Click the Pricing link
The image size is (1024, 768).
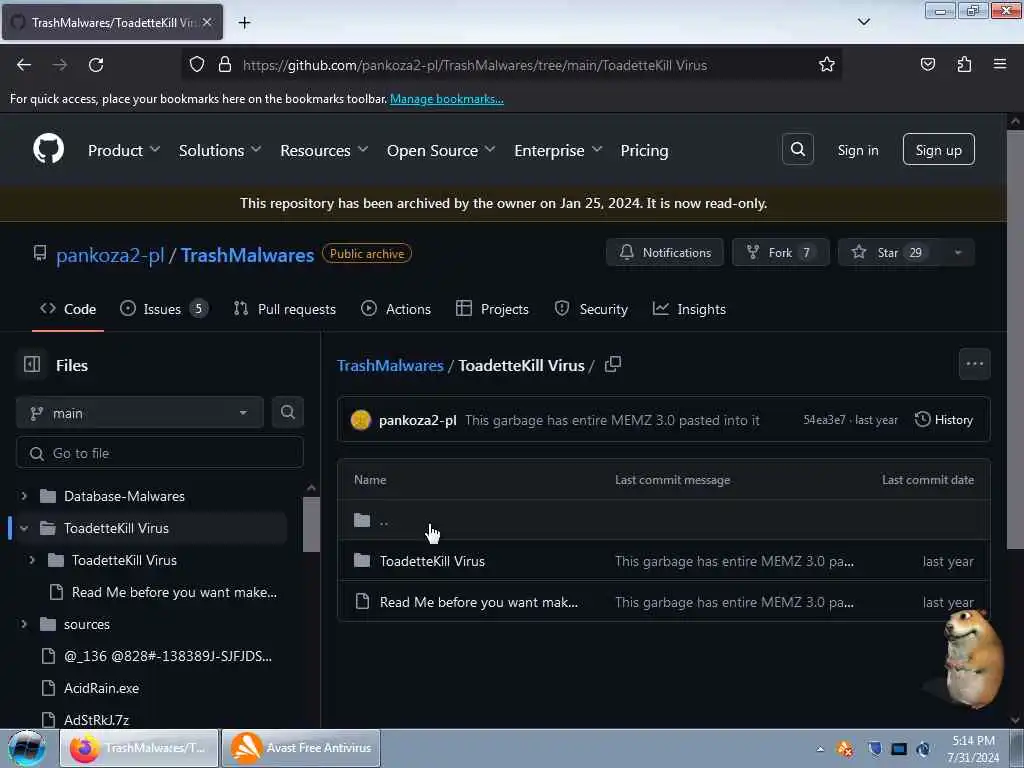coord(644,150)
